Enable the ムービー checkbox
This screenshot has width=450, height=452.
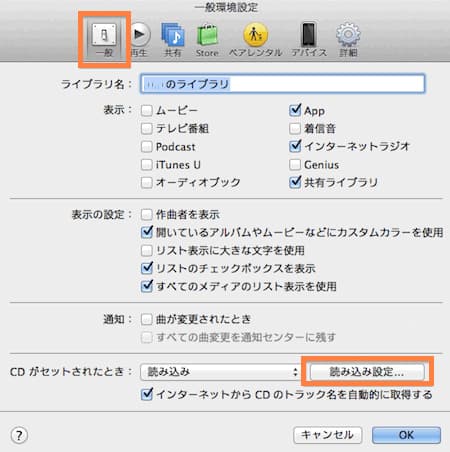pyautogui.click(x=146, y=110)
